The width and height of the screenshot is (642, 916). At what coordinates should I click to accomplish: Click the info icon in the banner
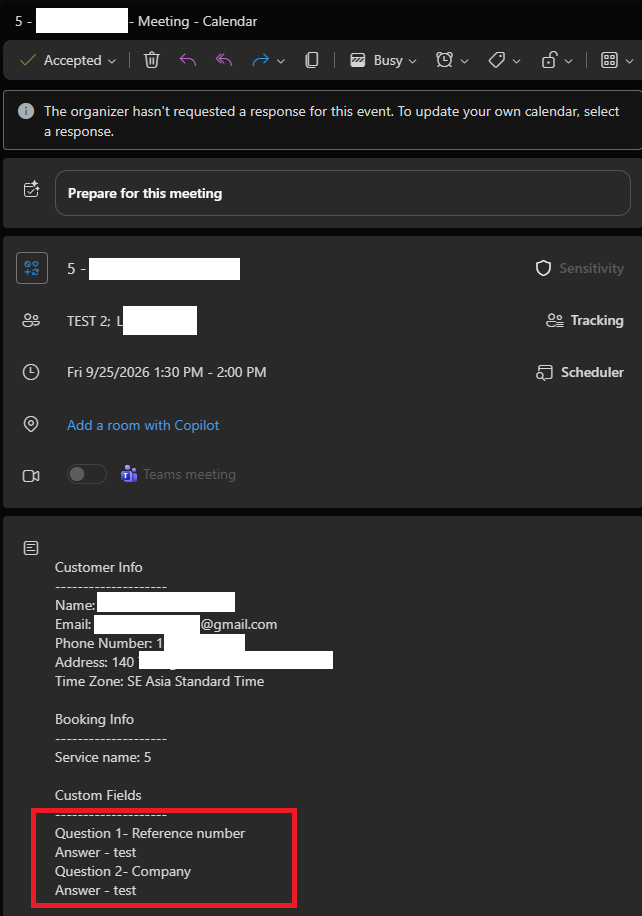[26, 111]
